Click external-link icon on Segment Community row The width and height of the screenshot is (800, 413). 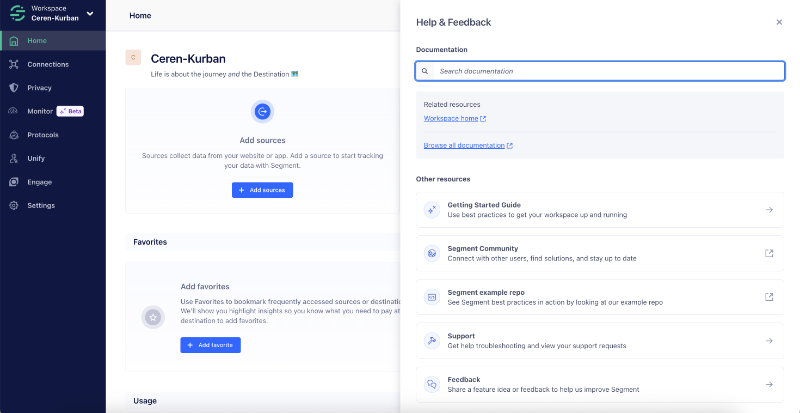(x=769, y=253)
